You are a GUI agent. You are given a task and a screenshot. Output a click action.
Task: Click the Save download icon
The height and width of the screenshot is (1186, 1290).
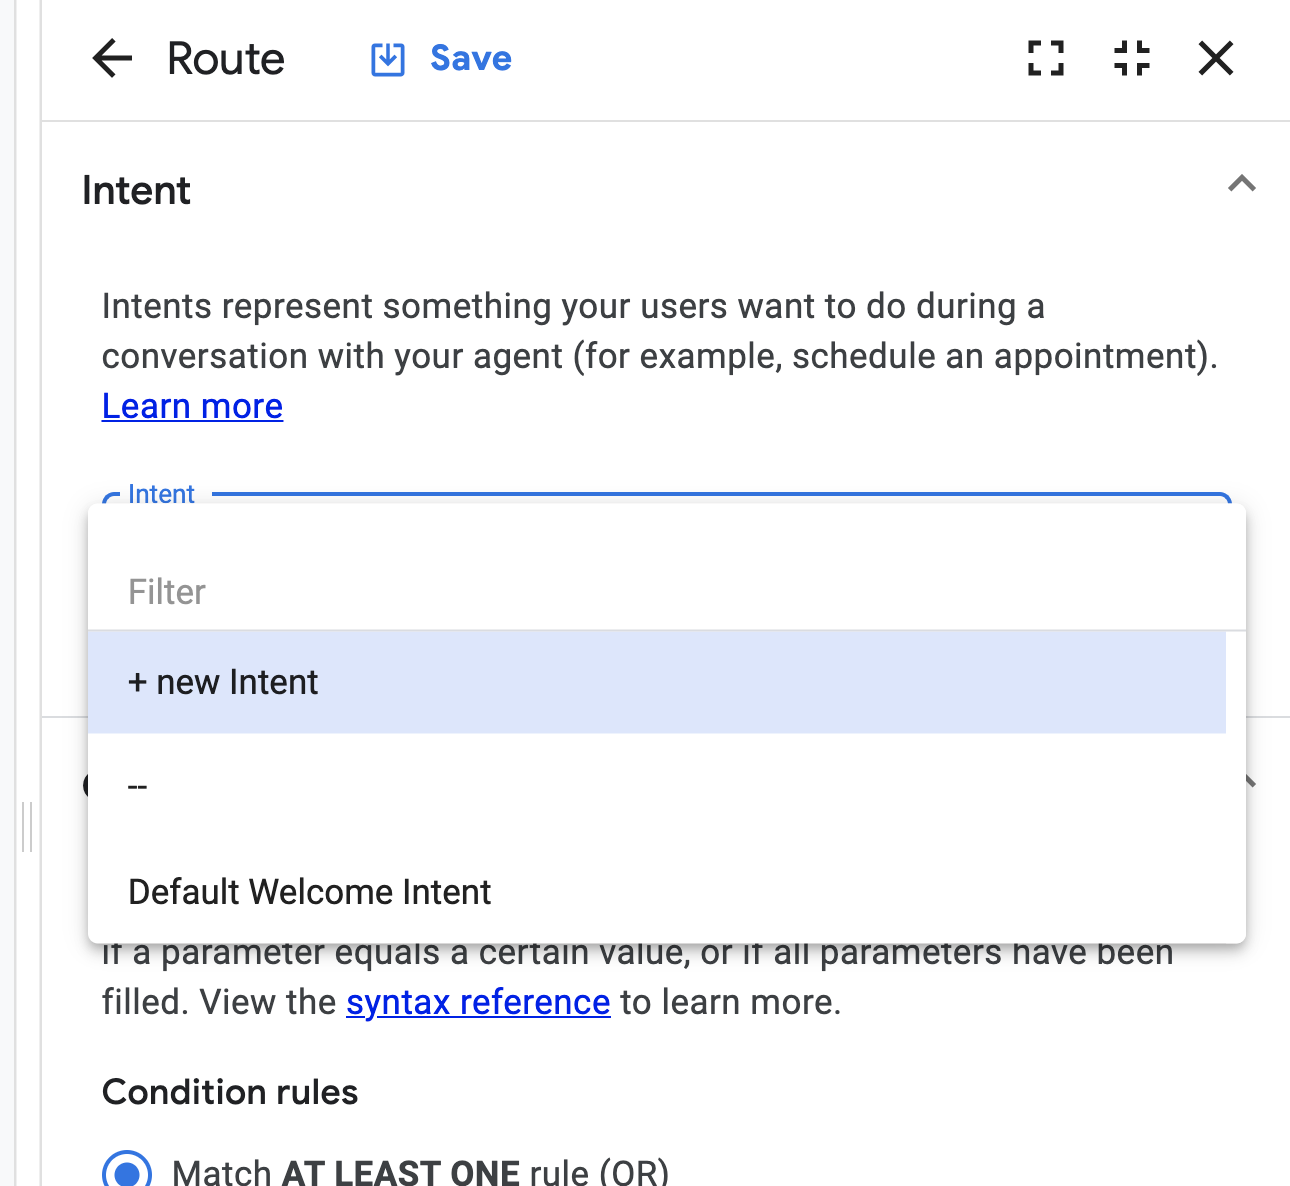(x=388, y=59)
